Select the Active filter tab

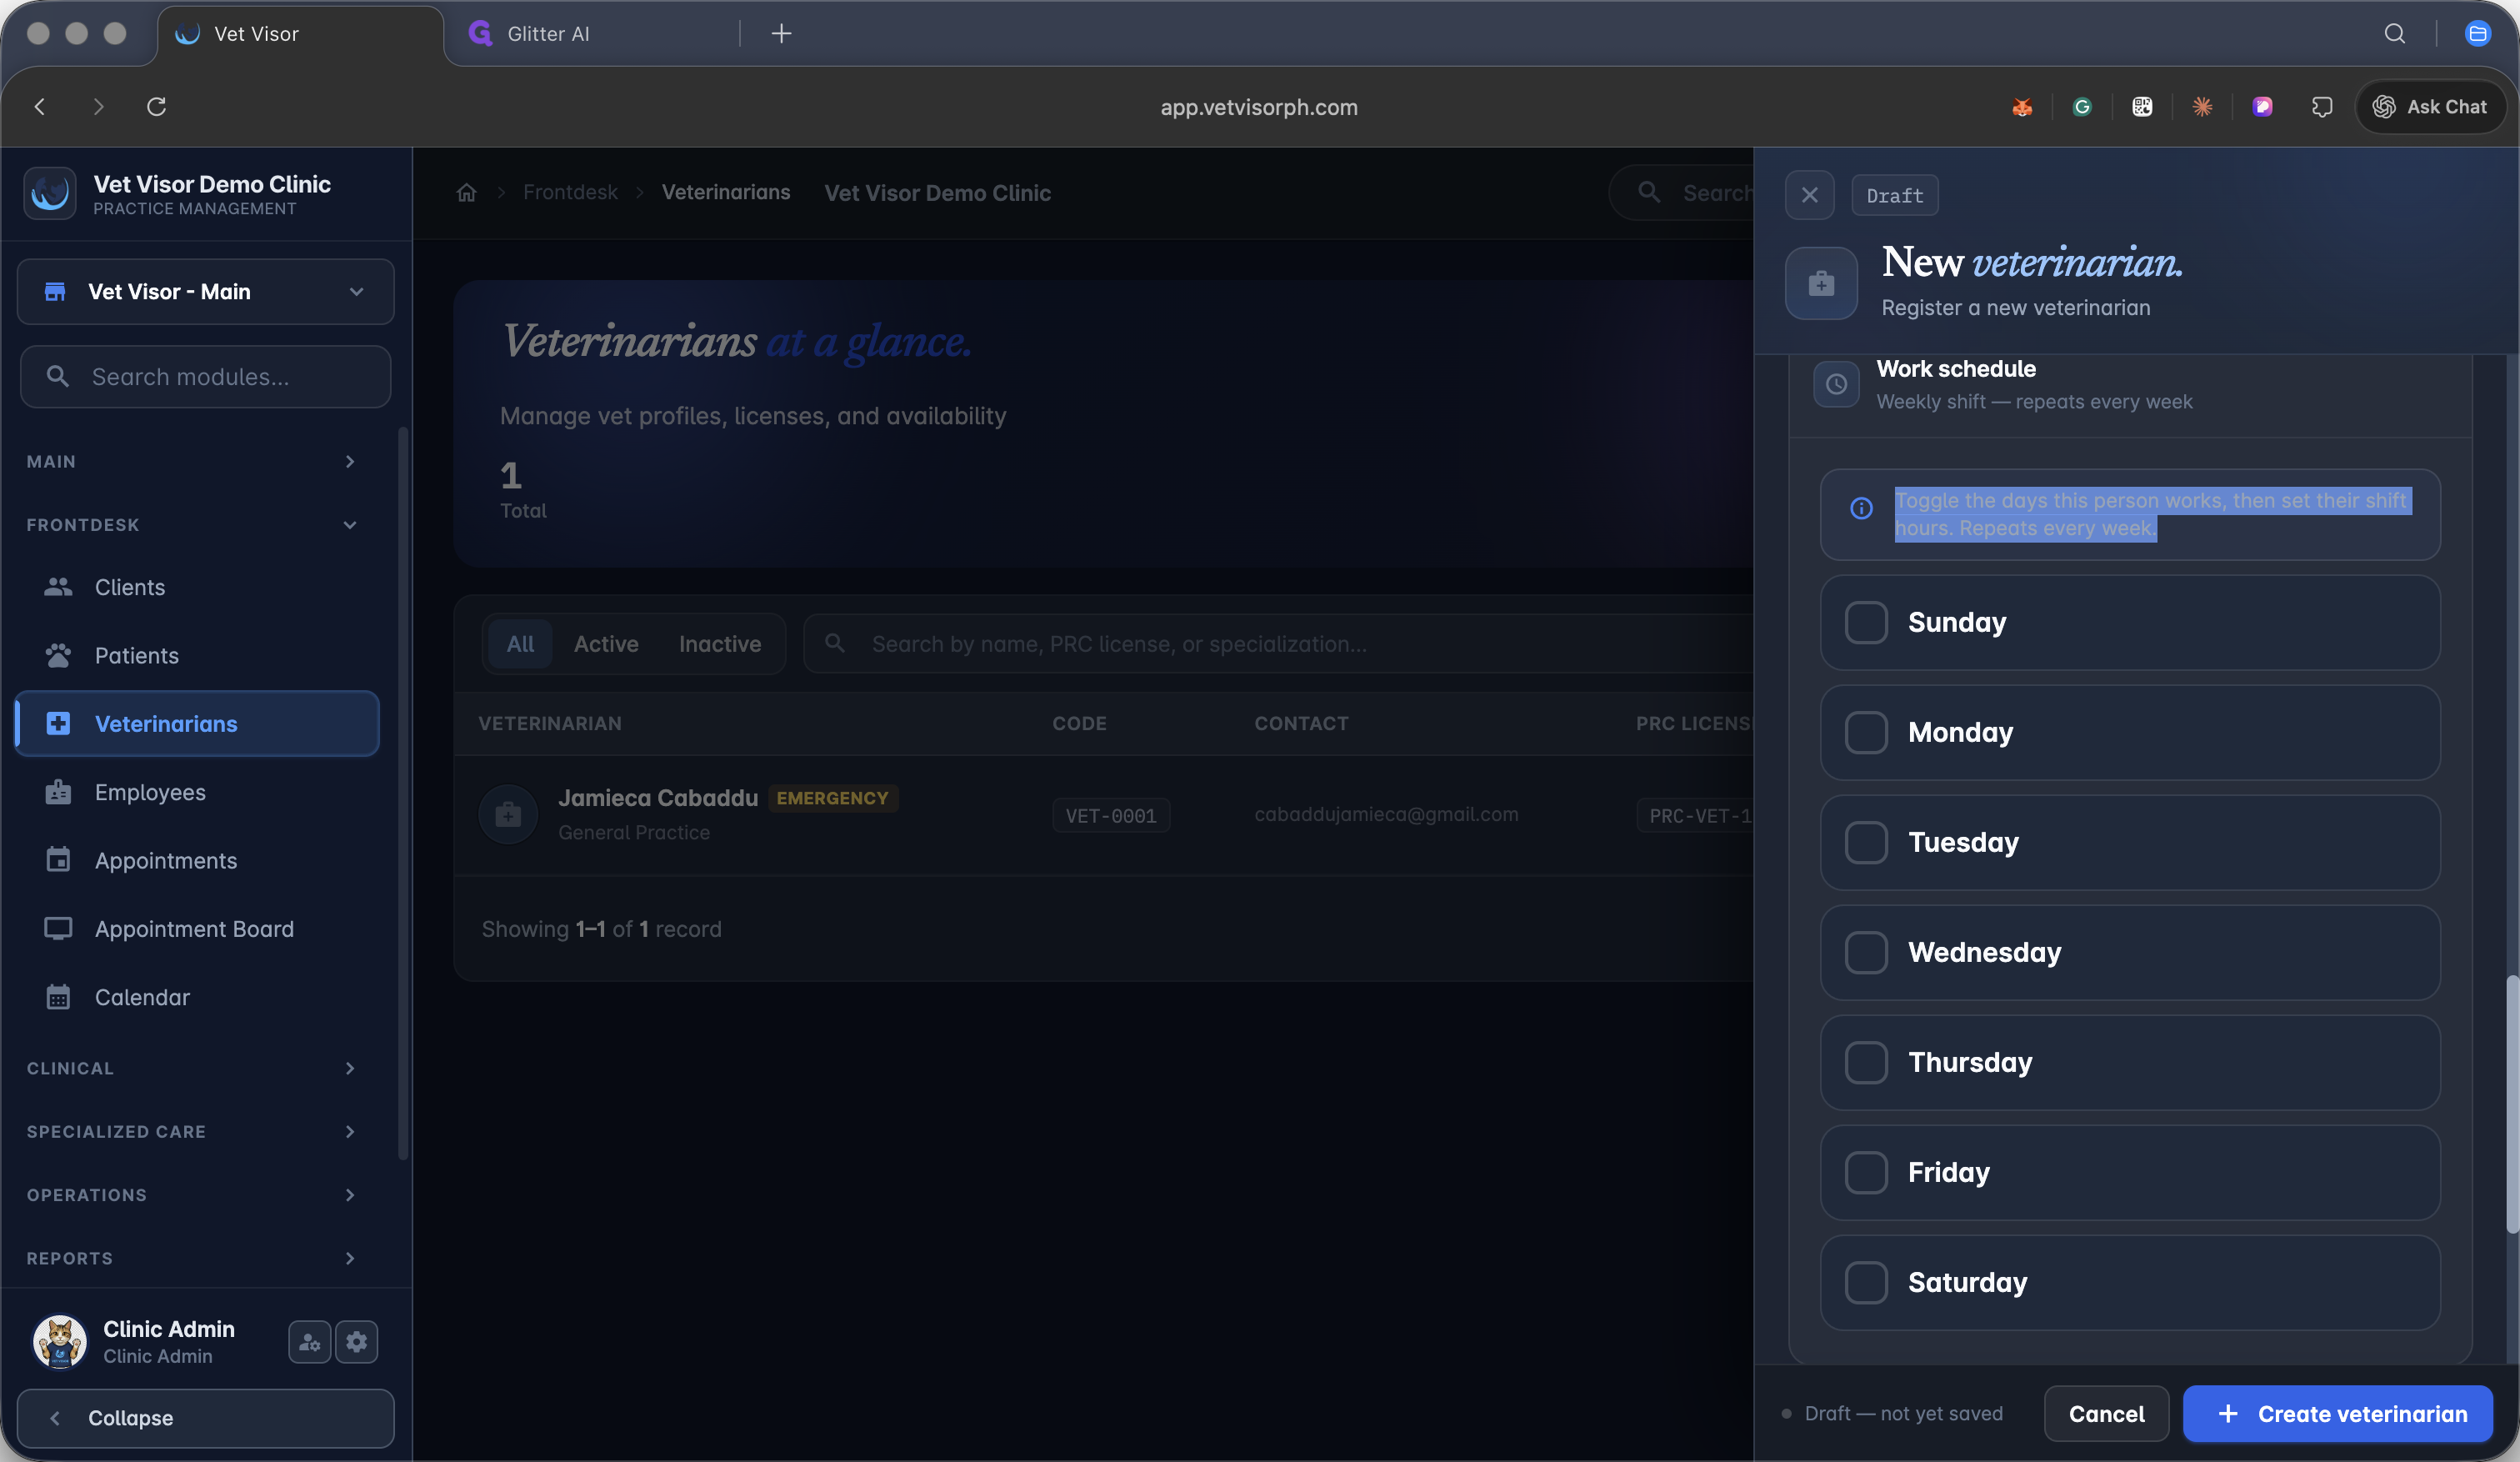(x=606, y=644)
